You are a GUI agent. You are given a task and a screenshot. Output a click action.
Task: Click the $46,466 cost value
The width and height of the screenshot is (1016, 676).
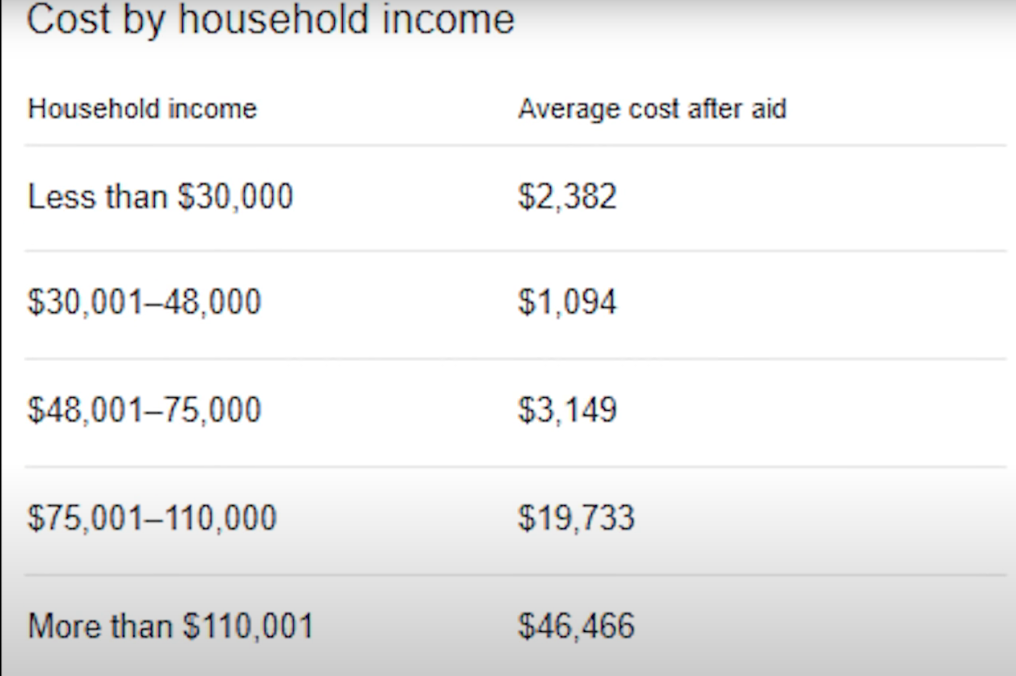pyautogui.click(x=576, y=626)
